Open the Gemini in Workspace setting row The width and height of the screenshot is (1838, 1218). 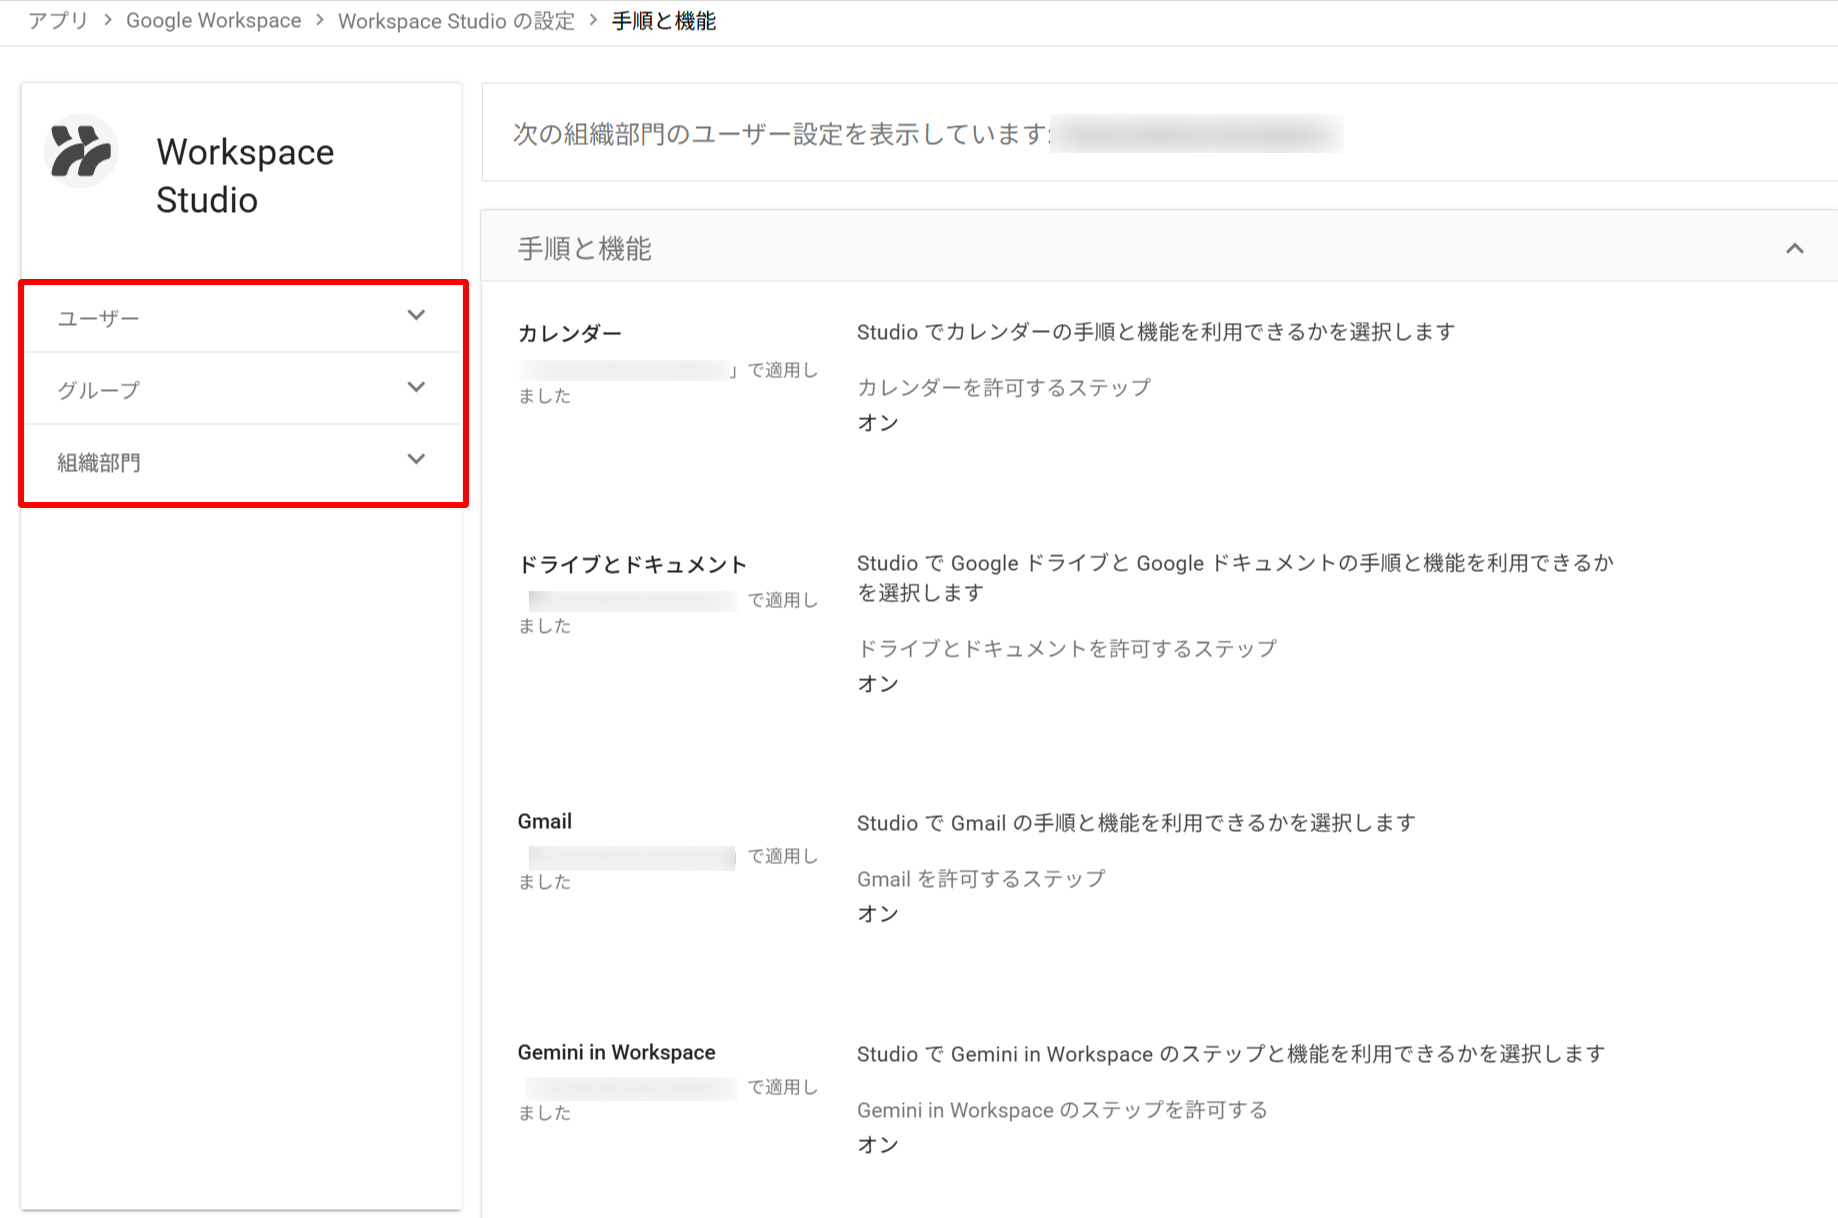coord(1160,1098)
